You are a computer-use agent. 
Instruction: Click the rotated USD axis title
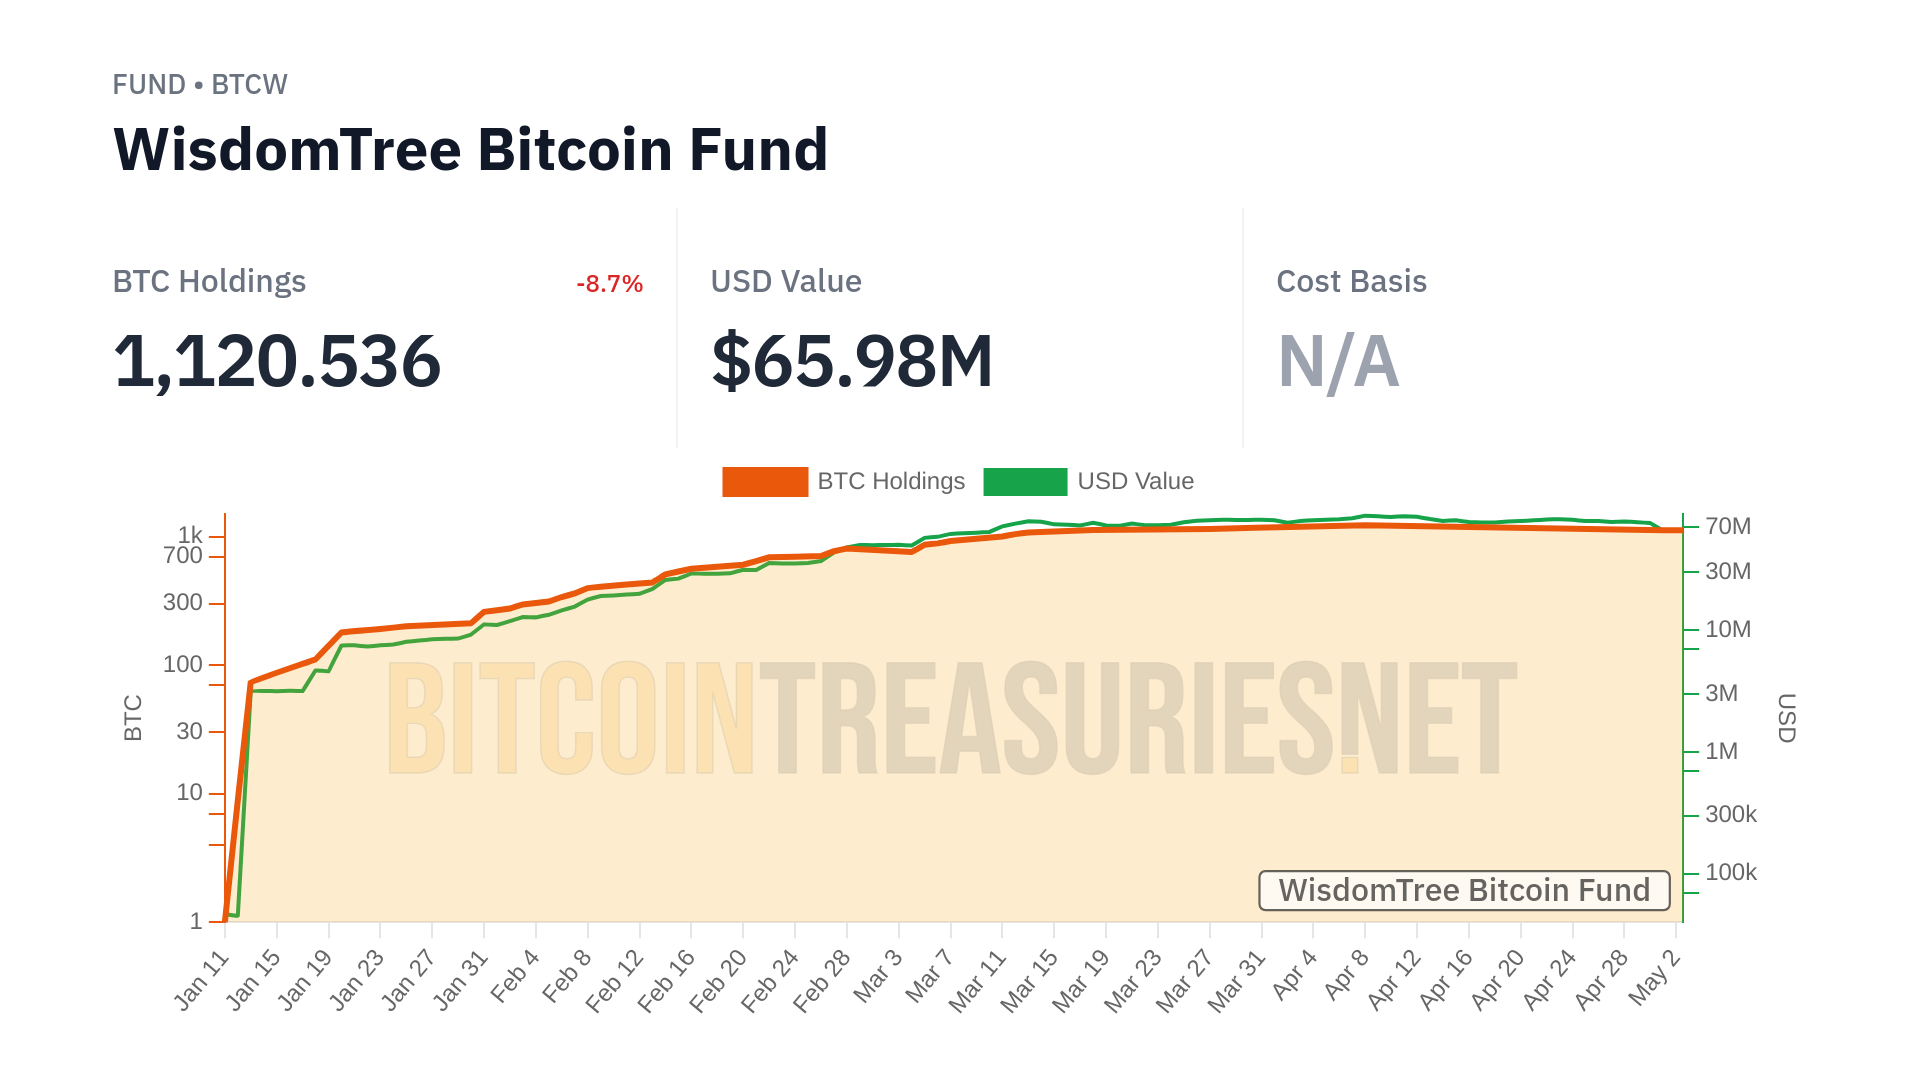click(1786, 718)
